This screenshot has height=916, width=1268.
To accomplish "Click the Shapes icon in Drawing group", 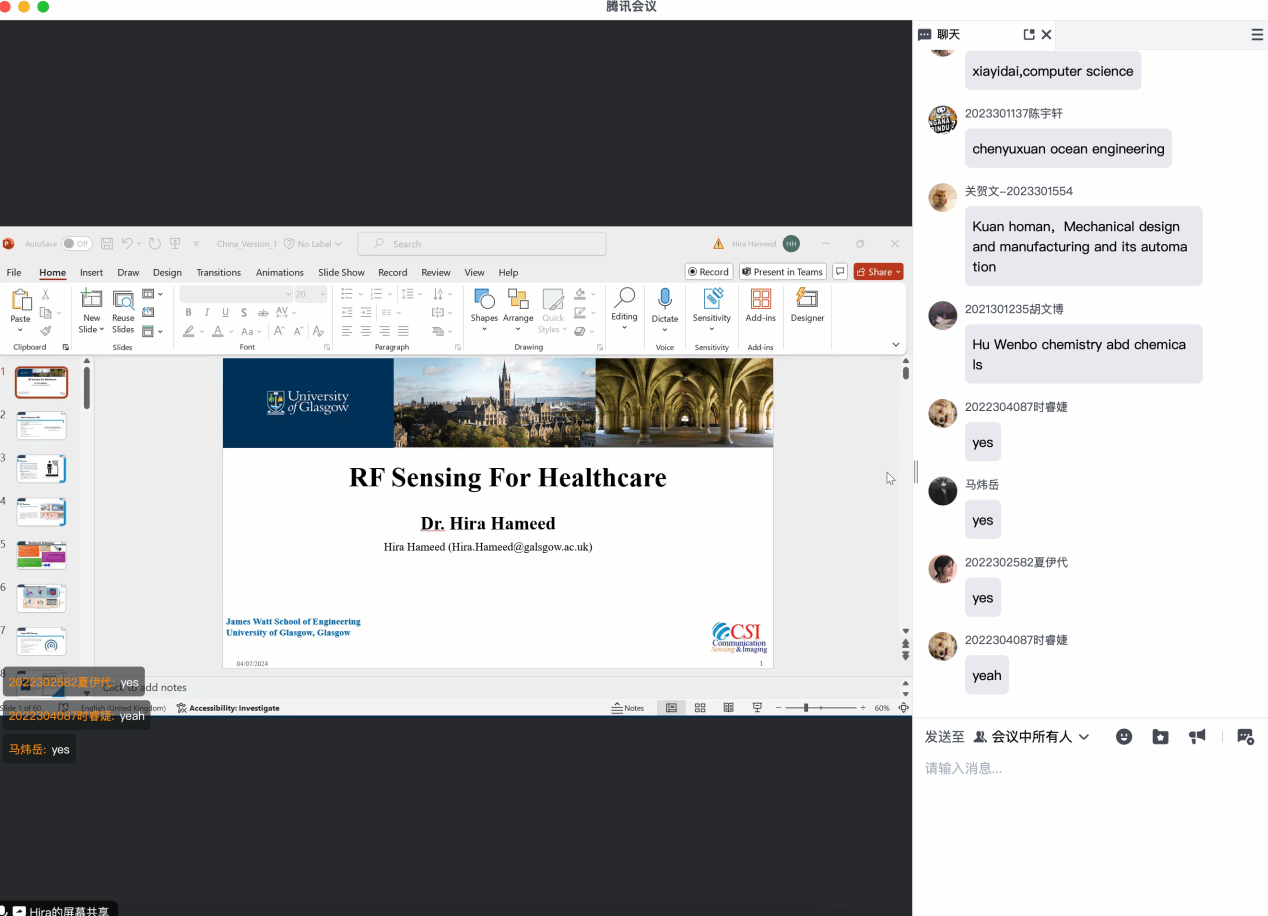I will click(x=484, y=300).
